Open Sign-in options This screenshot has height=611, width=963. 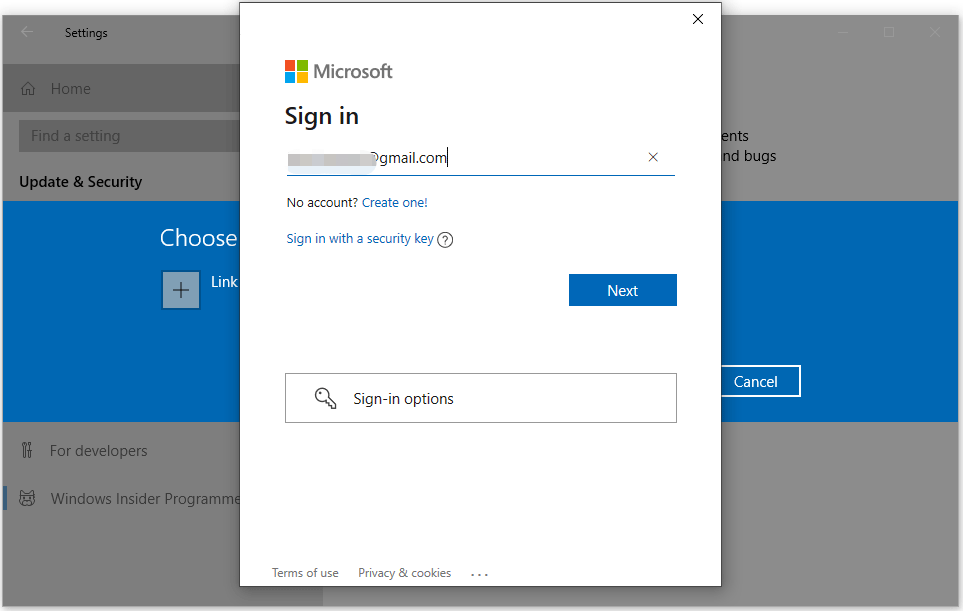coord(480,398)
